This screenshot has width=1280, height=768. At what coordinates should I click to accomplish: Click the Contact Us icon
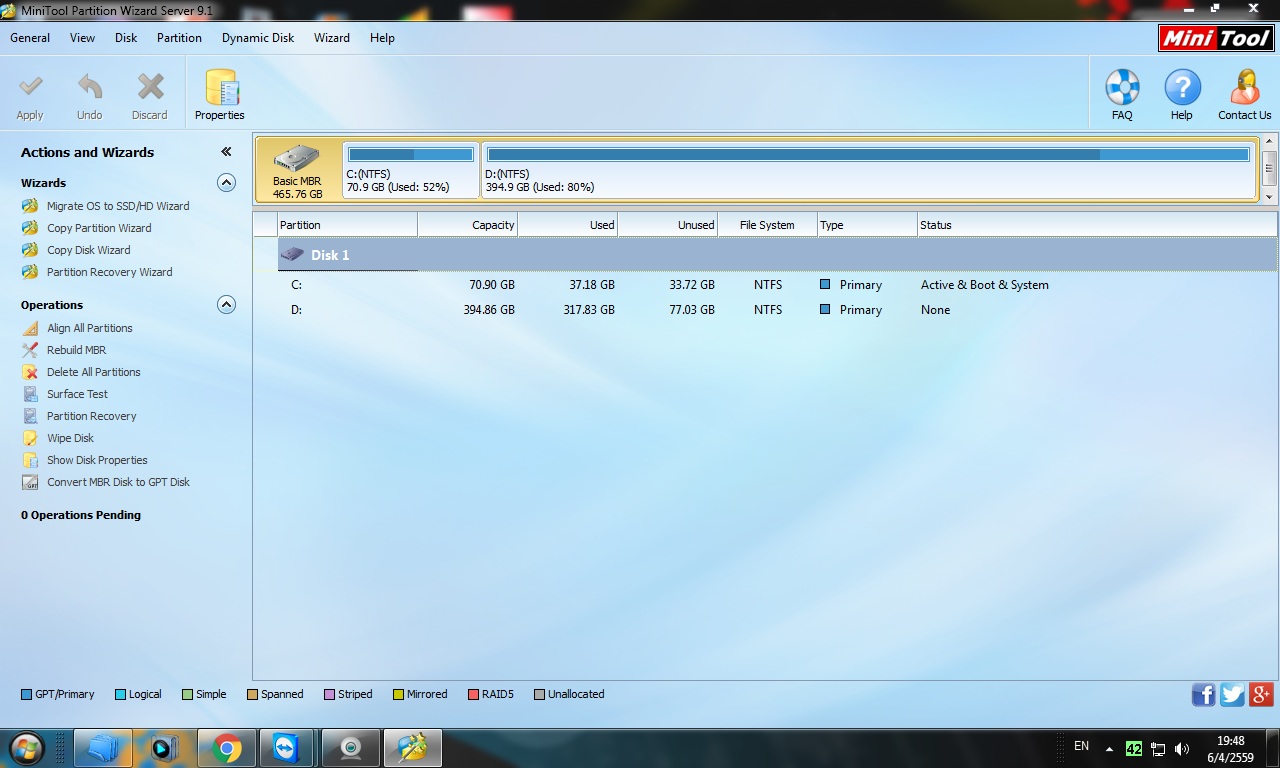coord(1245,87)
